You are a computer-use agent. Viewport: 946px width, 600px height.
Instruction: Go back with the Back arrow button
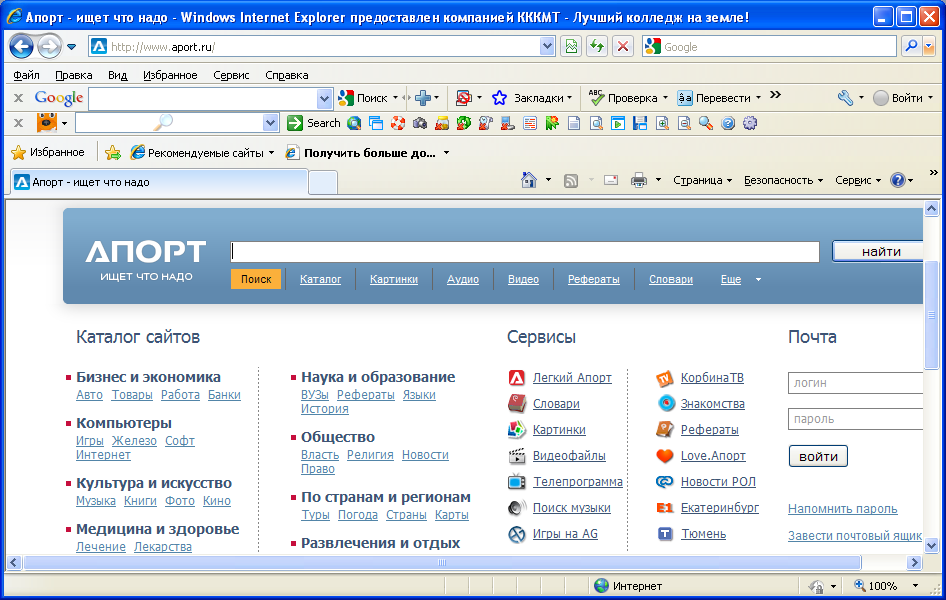21,46
